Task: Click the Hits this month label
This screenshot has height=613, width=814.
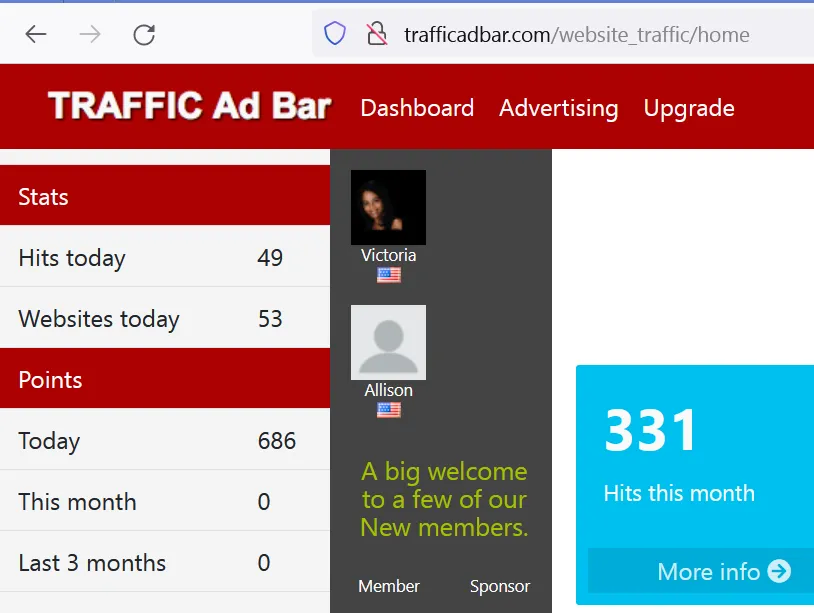Action: point(679,493)
